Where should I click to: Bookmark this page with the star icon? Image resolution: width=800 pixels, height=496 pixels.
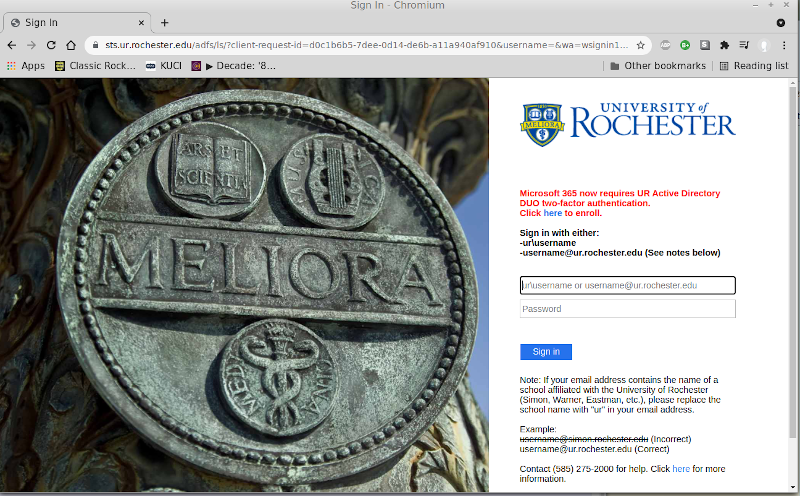[641, 45]
